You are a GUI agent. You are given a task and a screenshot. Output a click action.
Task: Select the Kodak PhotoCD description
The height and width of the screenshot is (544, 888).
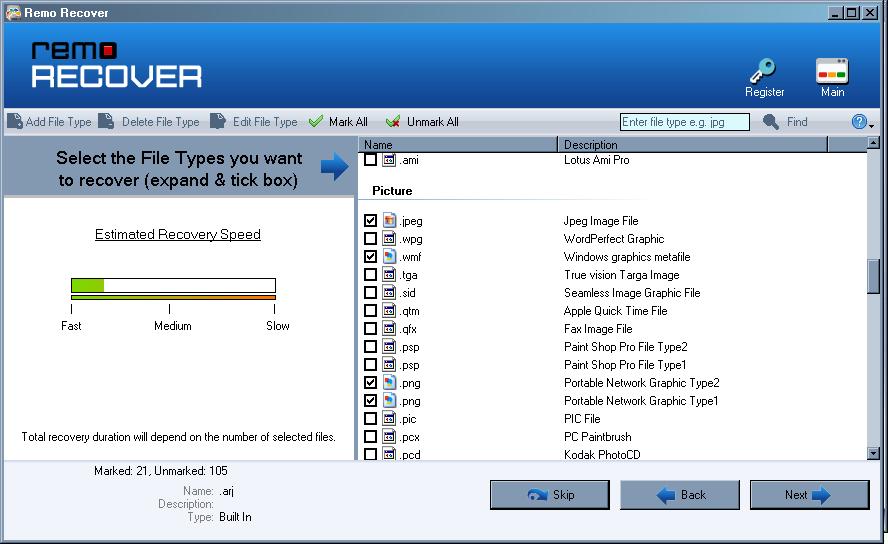[602, 454]
